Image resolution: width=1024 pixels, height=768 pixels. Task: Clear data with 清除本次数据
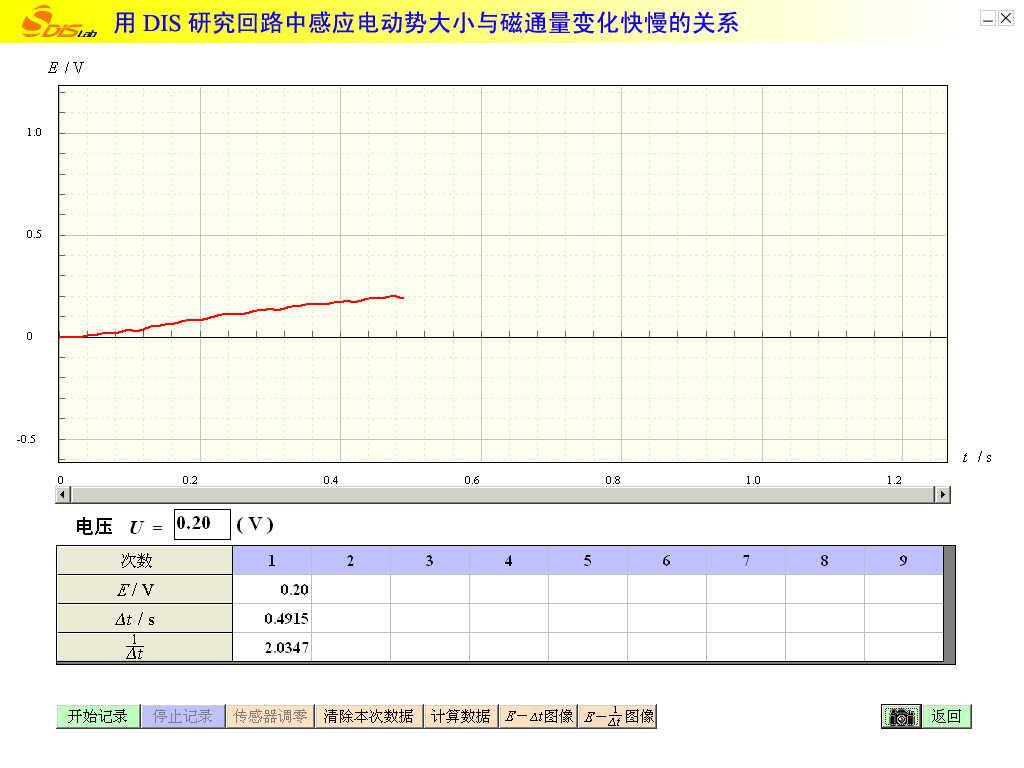click(368, 716)
